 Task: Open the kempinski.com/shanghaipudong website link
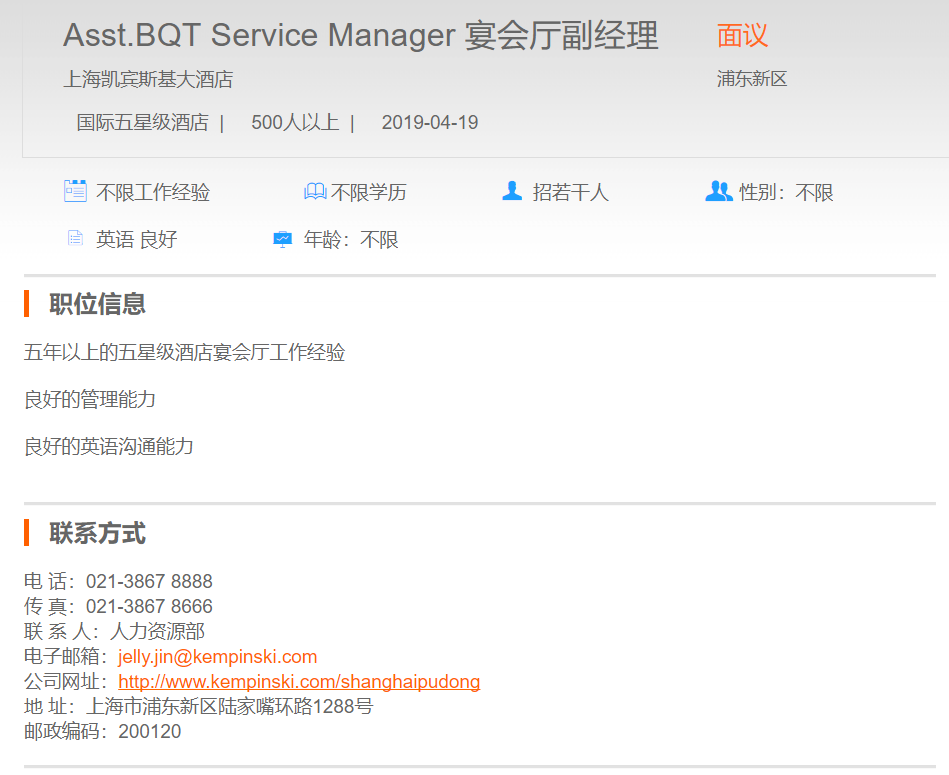[x=299, y=682]
